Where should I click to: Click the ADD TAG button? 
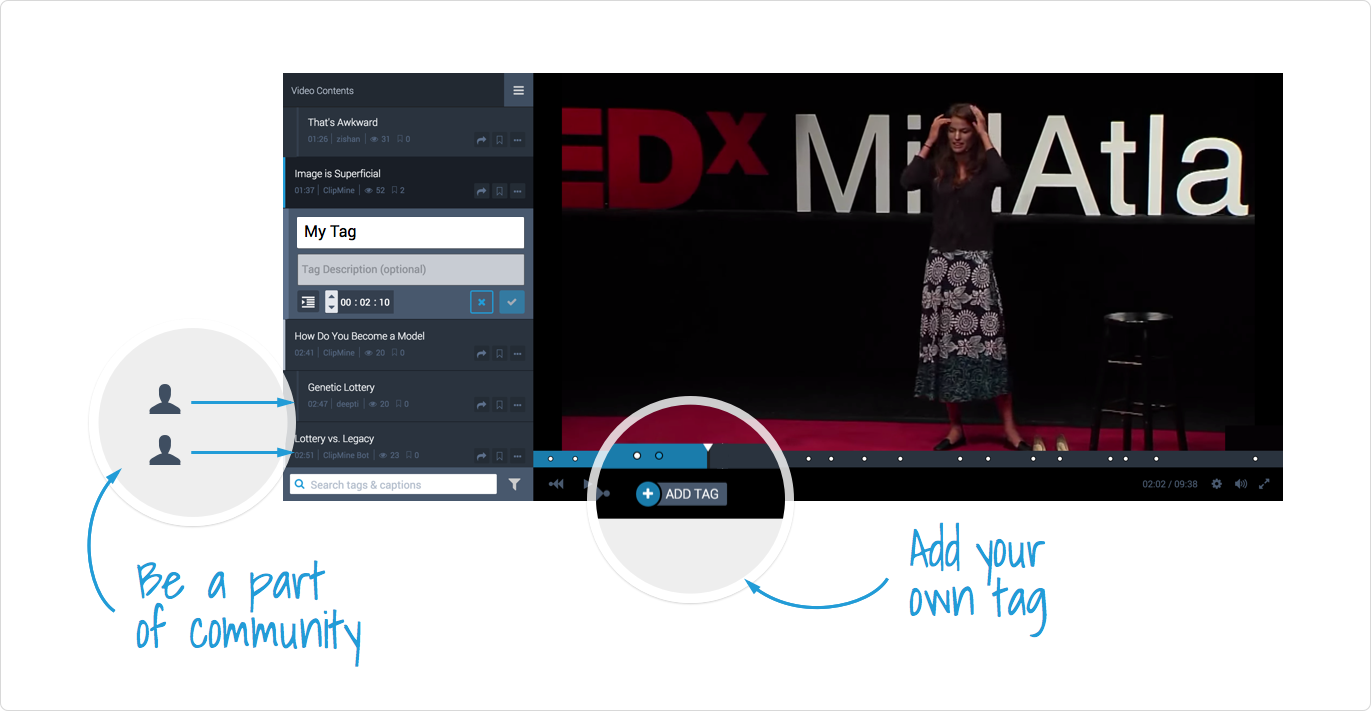point(681,494)
